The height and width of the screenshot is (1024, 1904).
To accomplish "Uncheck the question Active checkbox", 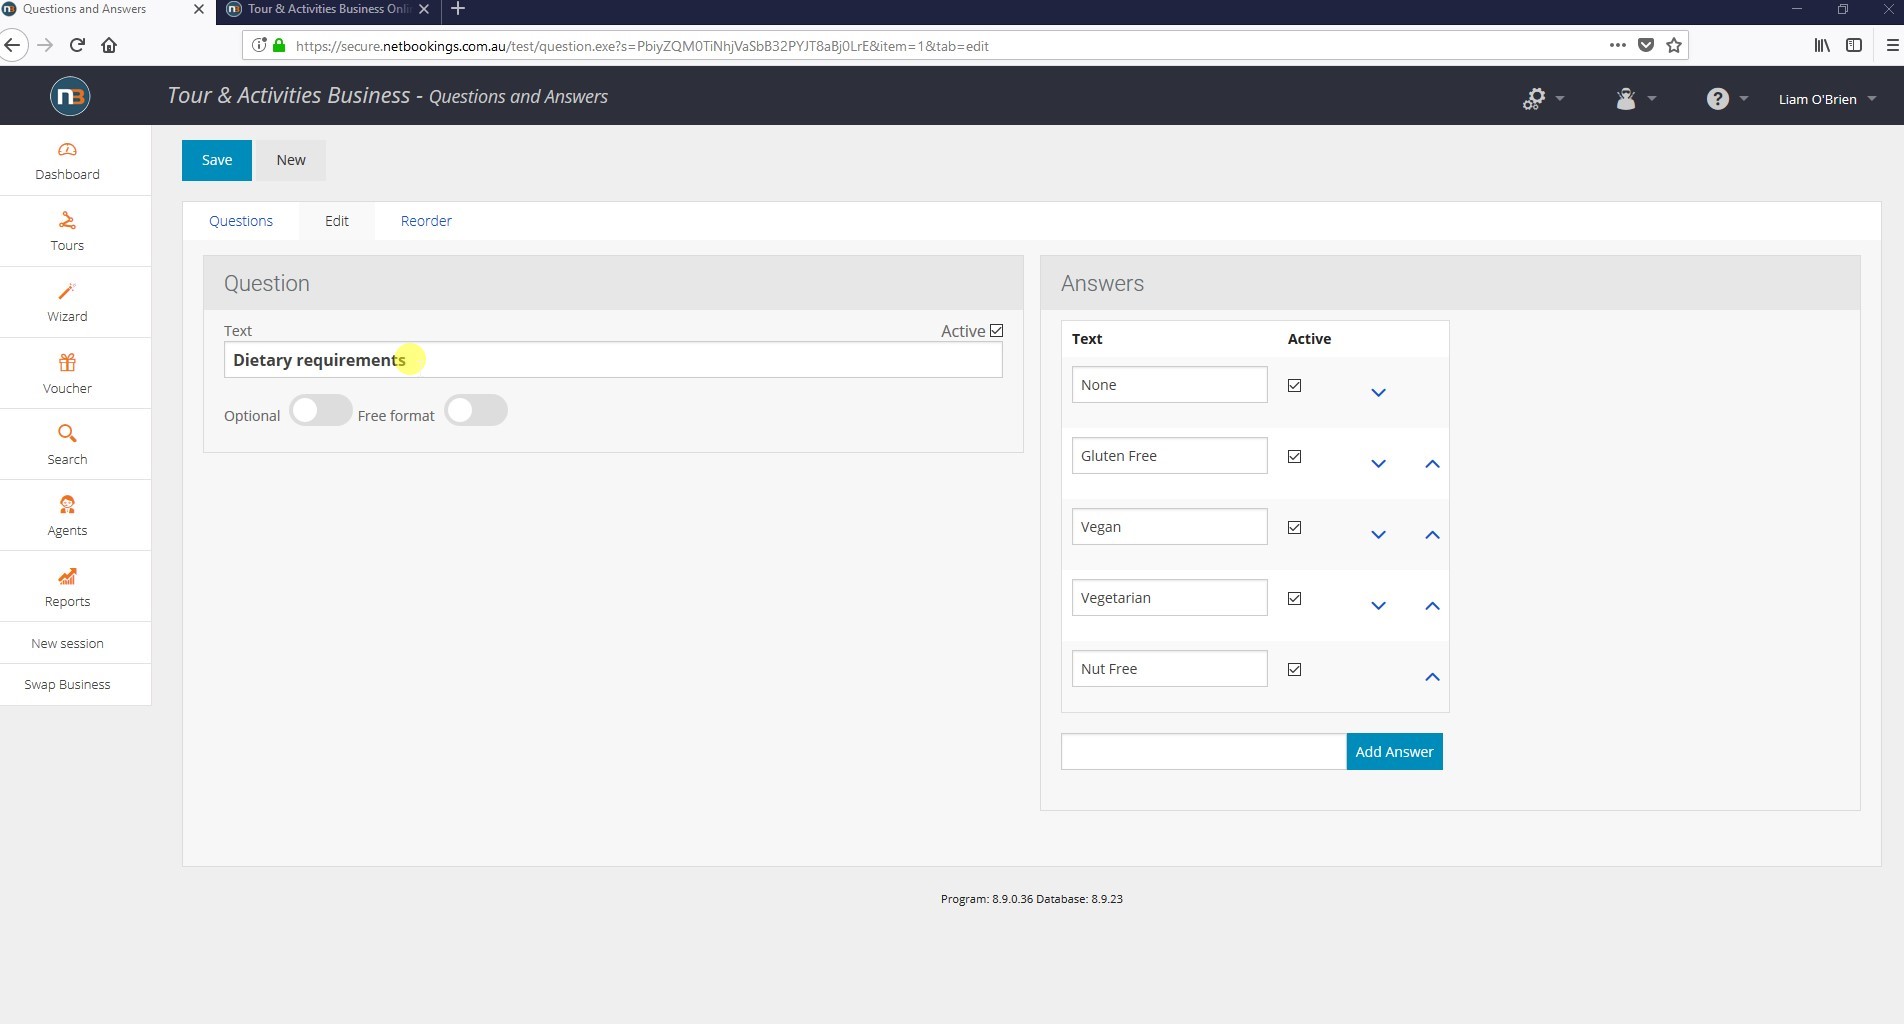I will 996,331.
